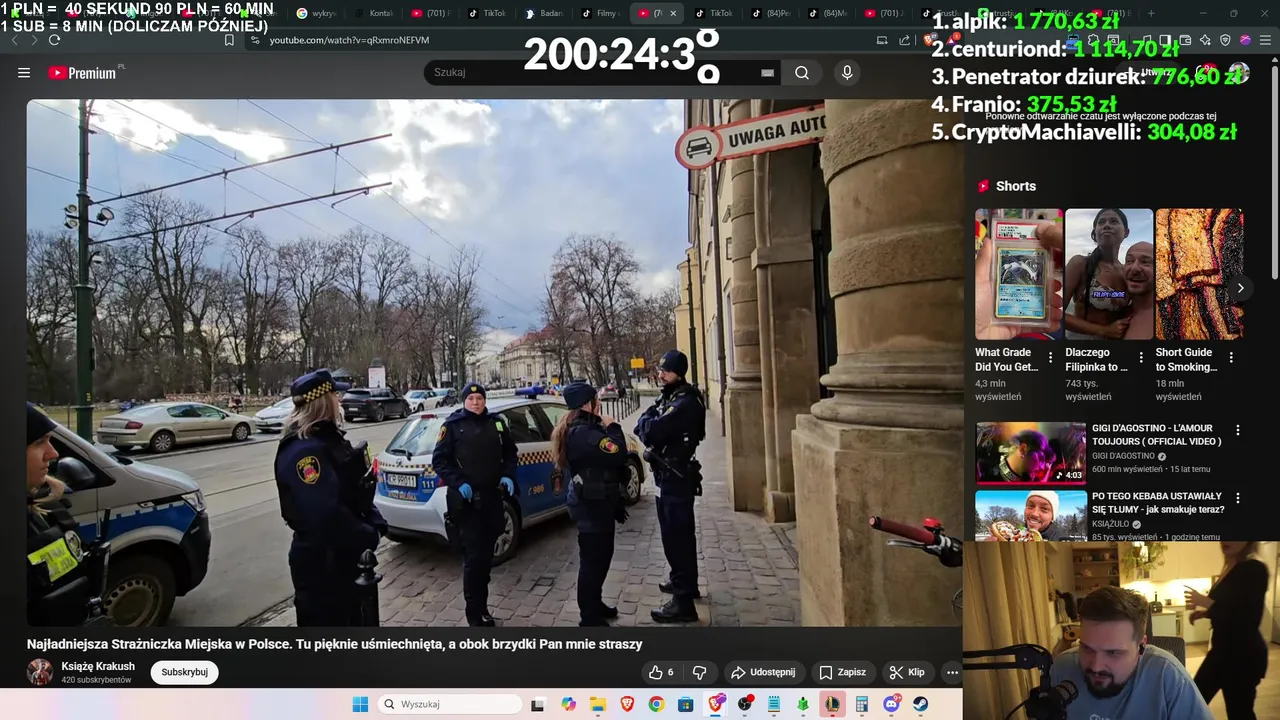Subscribe with the Subskrybuj button
The image size is (1280, 720).
(184, 672)
